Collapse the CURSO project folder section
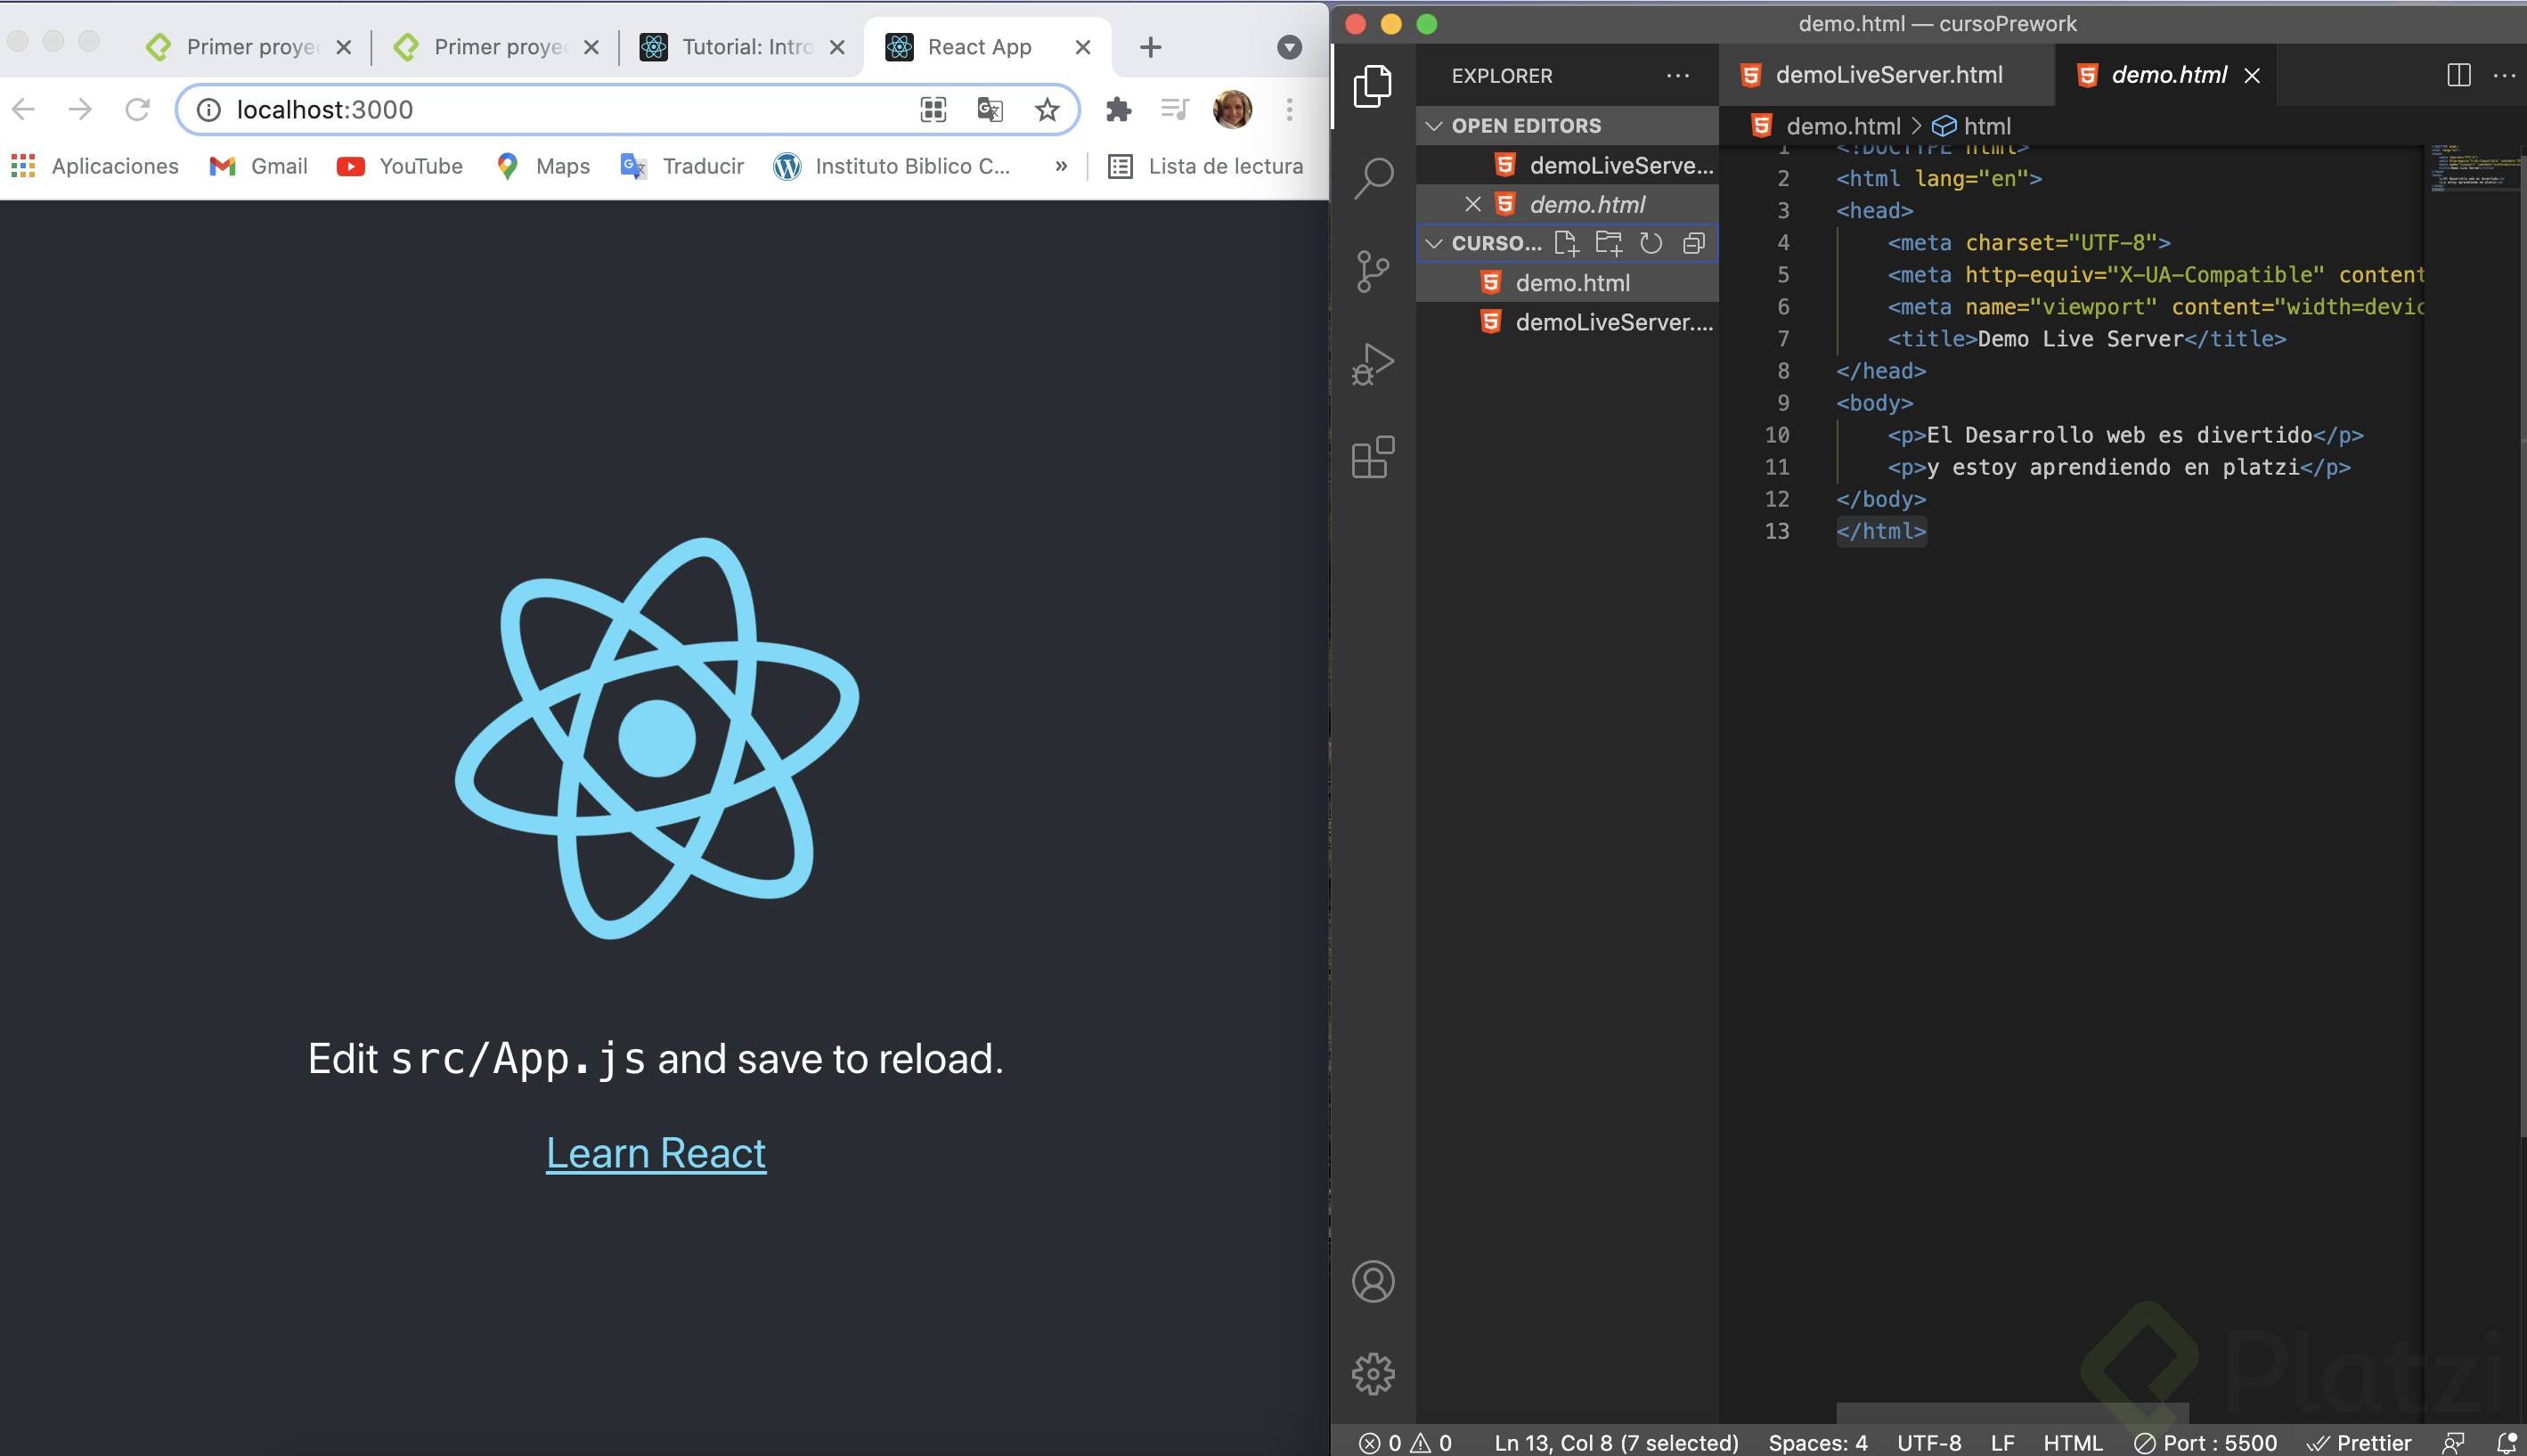This screenshot has width=2527, height=1456. 1434,243
